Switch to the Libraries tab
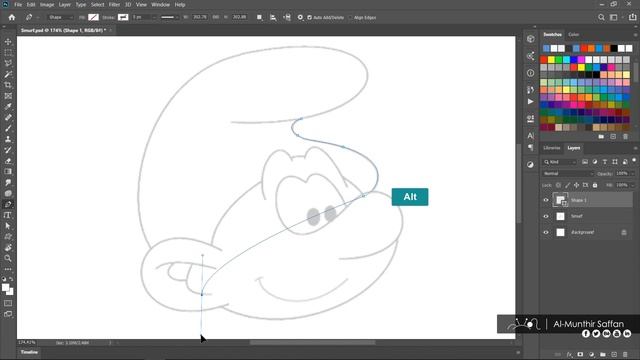Screen dimensions: 640x360 [552, 148]
